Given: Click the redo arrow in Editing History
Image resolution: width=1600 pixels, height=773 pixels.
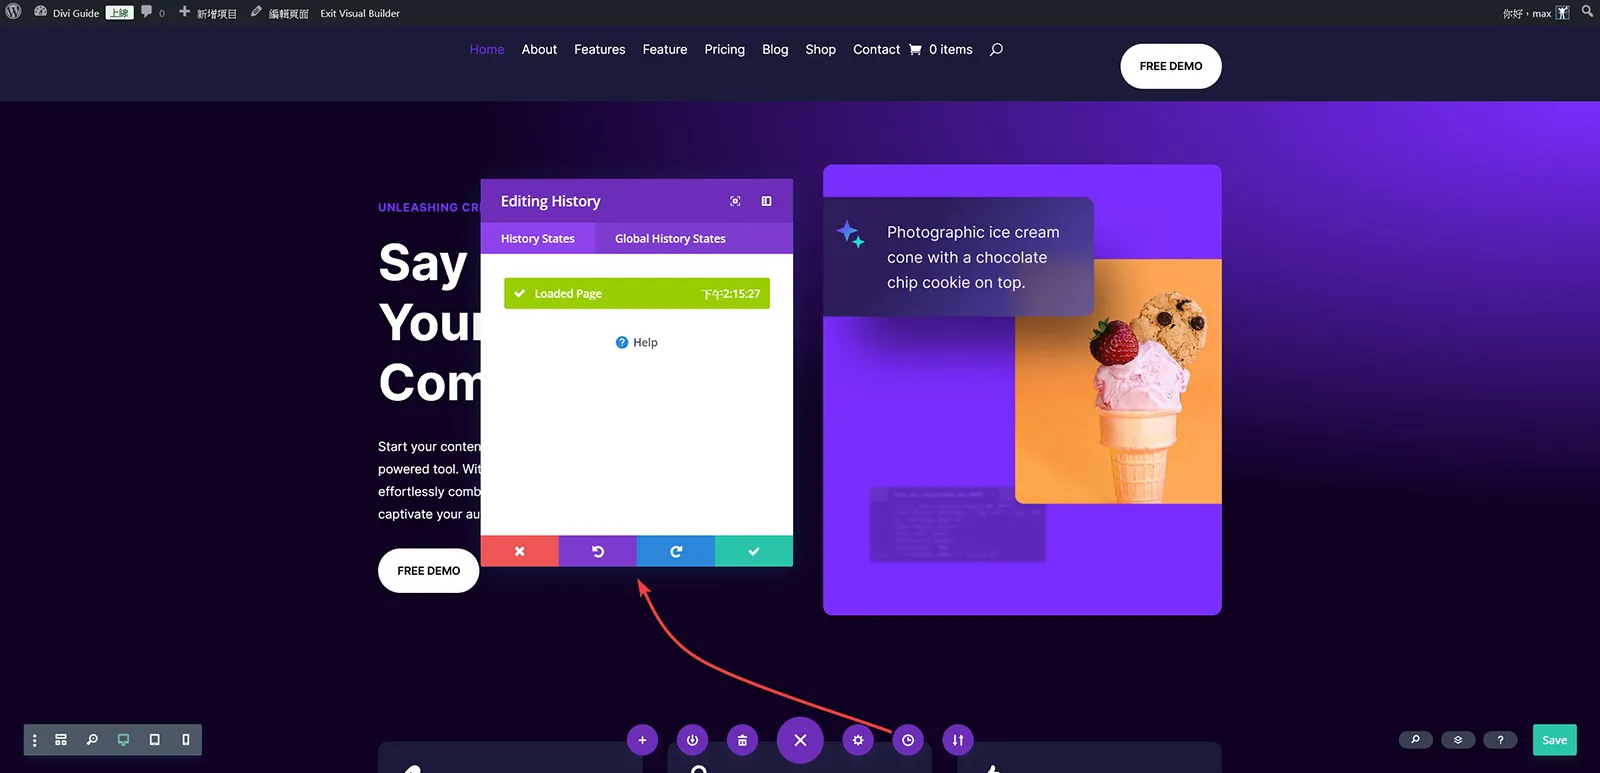Looking at the screenshot, I should (676, 551).
